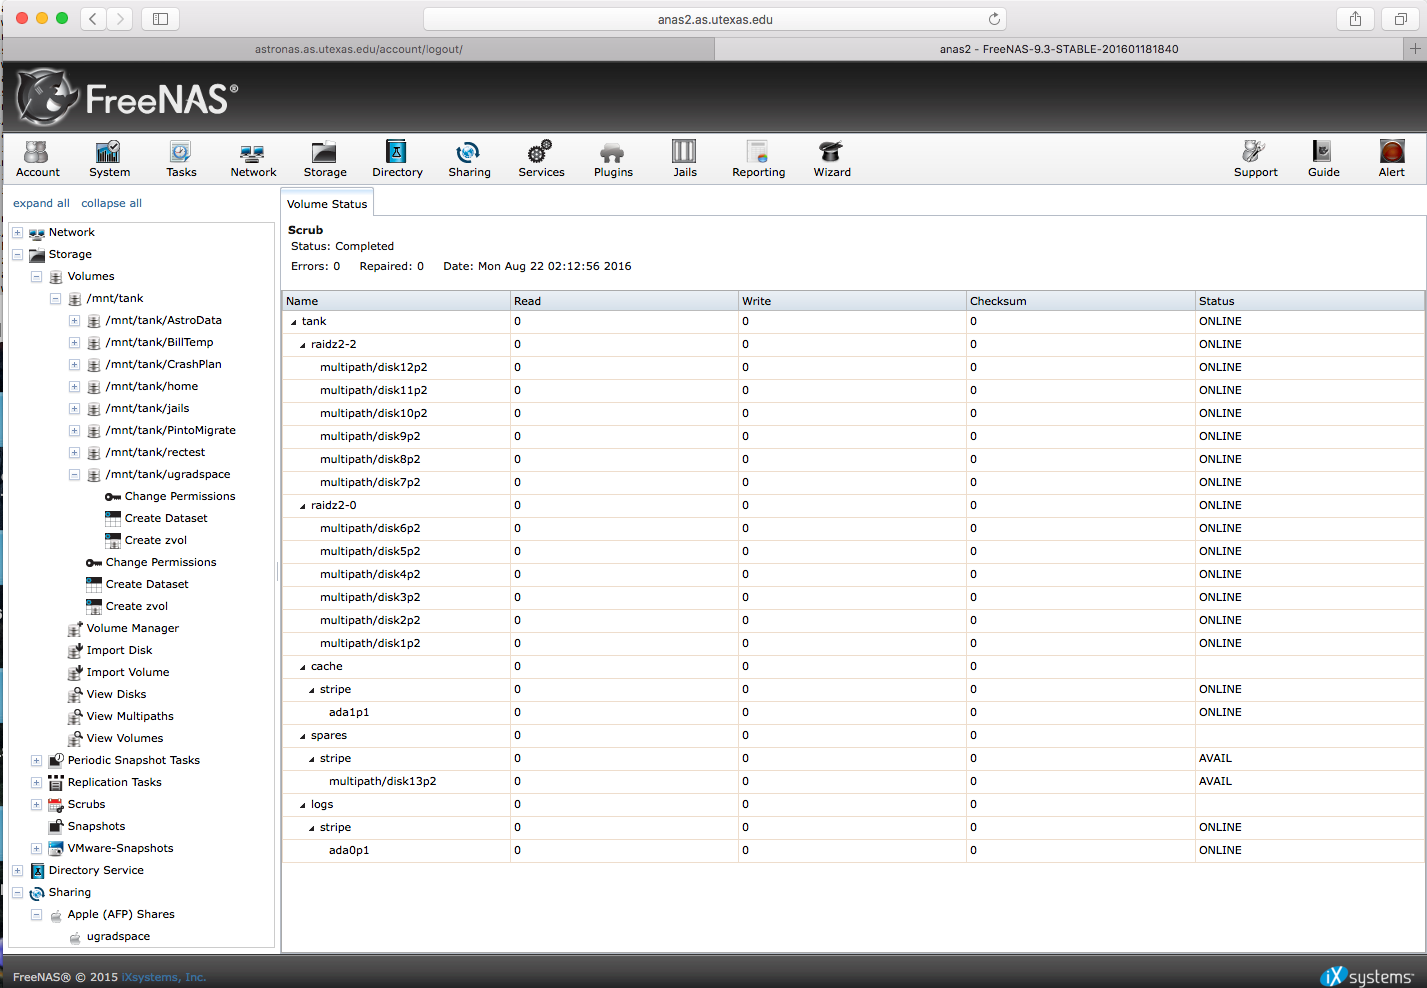Open View Disks in tree

click(116, 694)
